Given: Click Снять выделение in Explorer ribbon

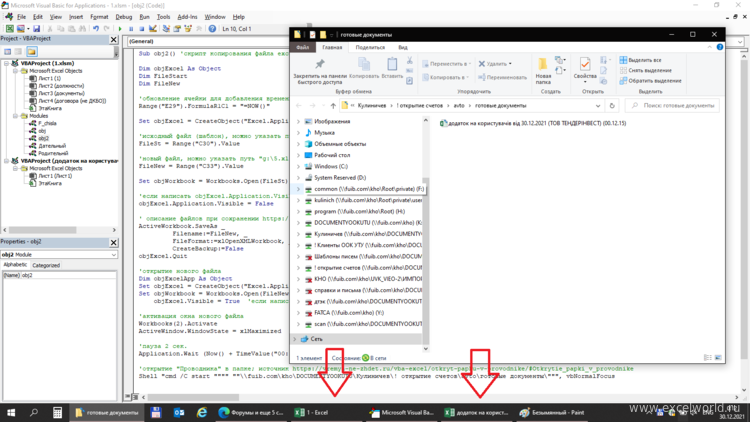Looking at the screenshot, I should 645,70.
